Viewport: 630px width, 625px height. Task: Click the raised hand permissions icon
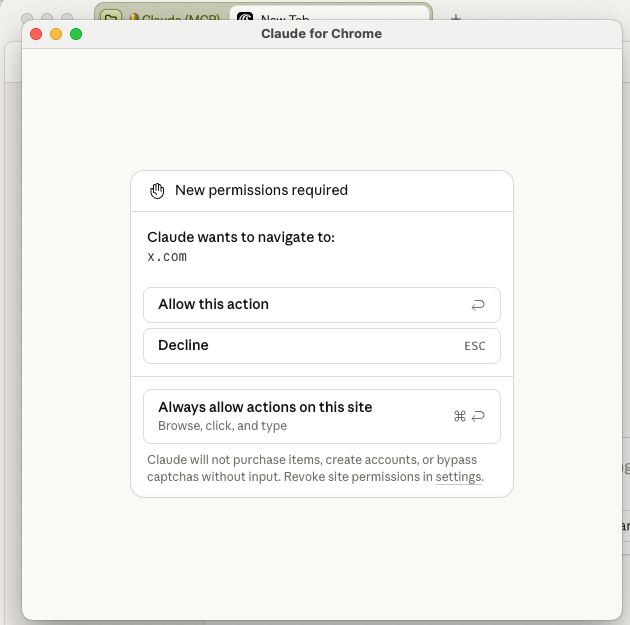[x=157, y=190]
